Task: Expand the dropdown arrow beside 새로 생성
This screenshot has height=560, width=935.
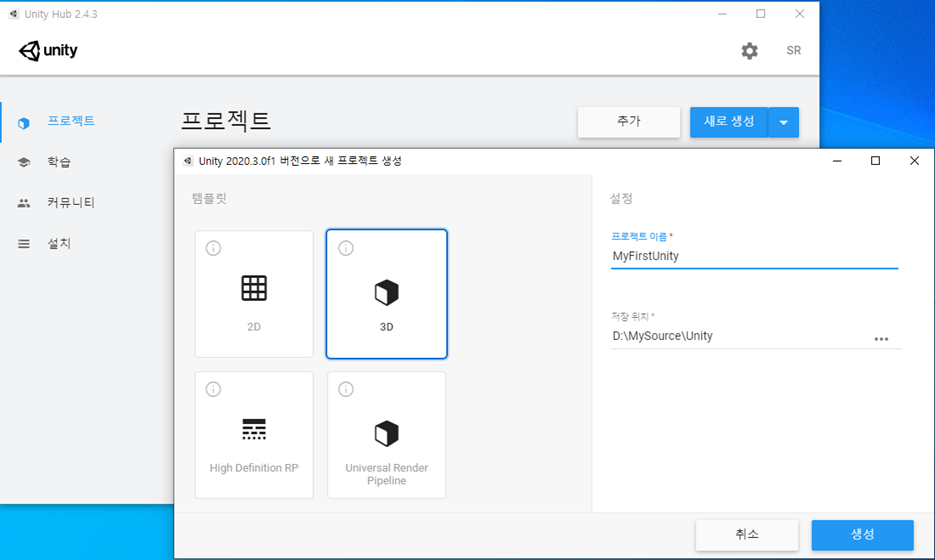Action: [784, 122]
